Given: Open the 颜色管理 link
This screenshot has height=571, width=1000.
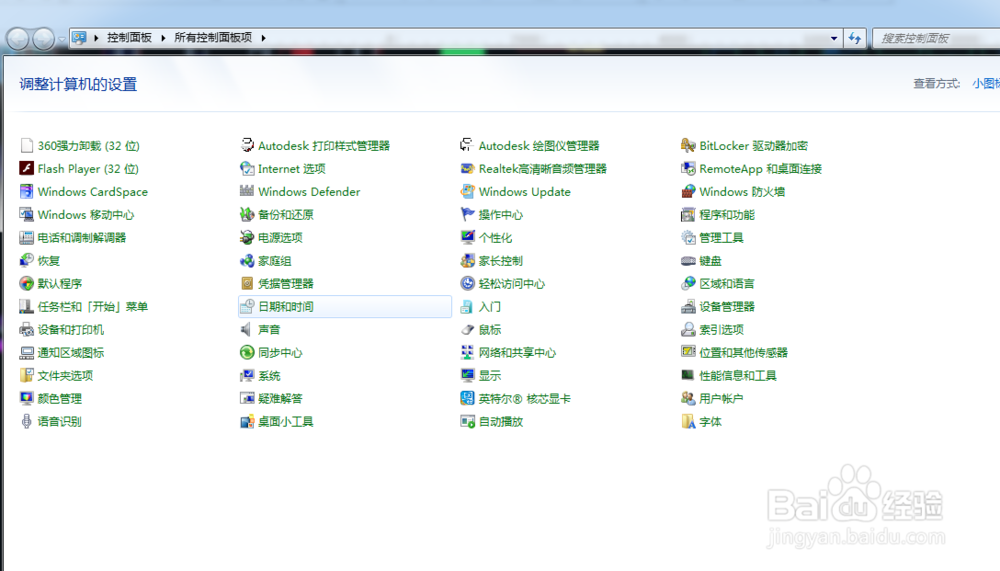Looking at the screenshot, I should 59,399.
